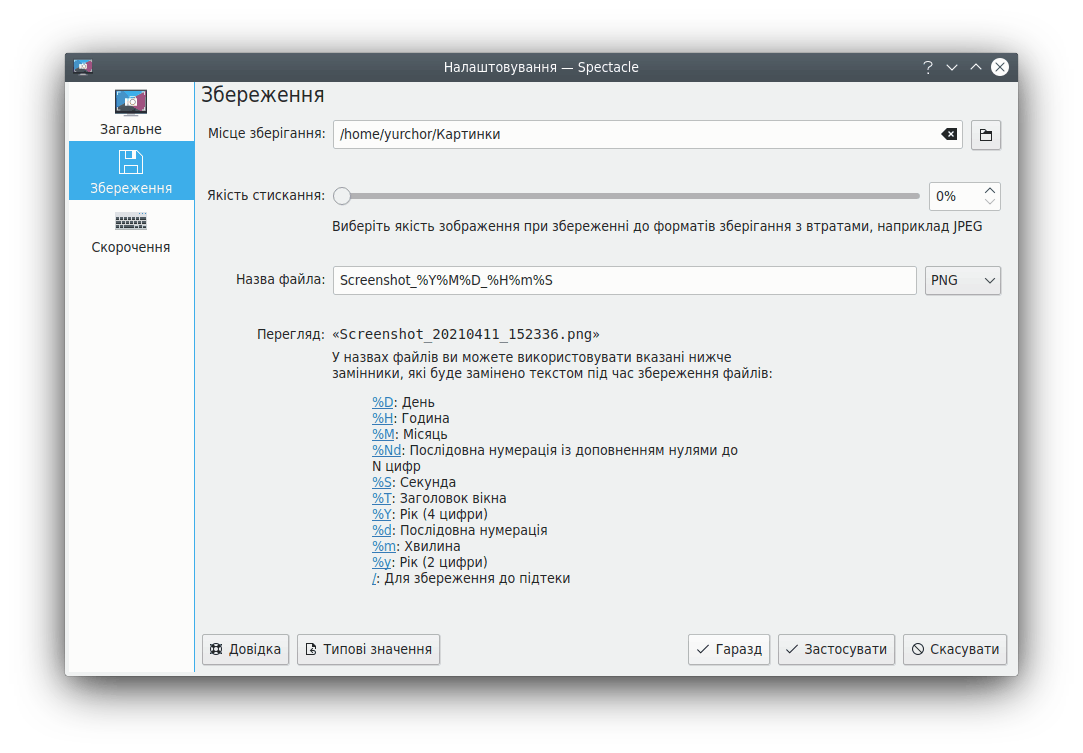Image resolution: width=1083 pixels, height=753 pixels.
Task: Click the compression quality slider handle
Action: point(342,196)
